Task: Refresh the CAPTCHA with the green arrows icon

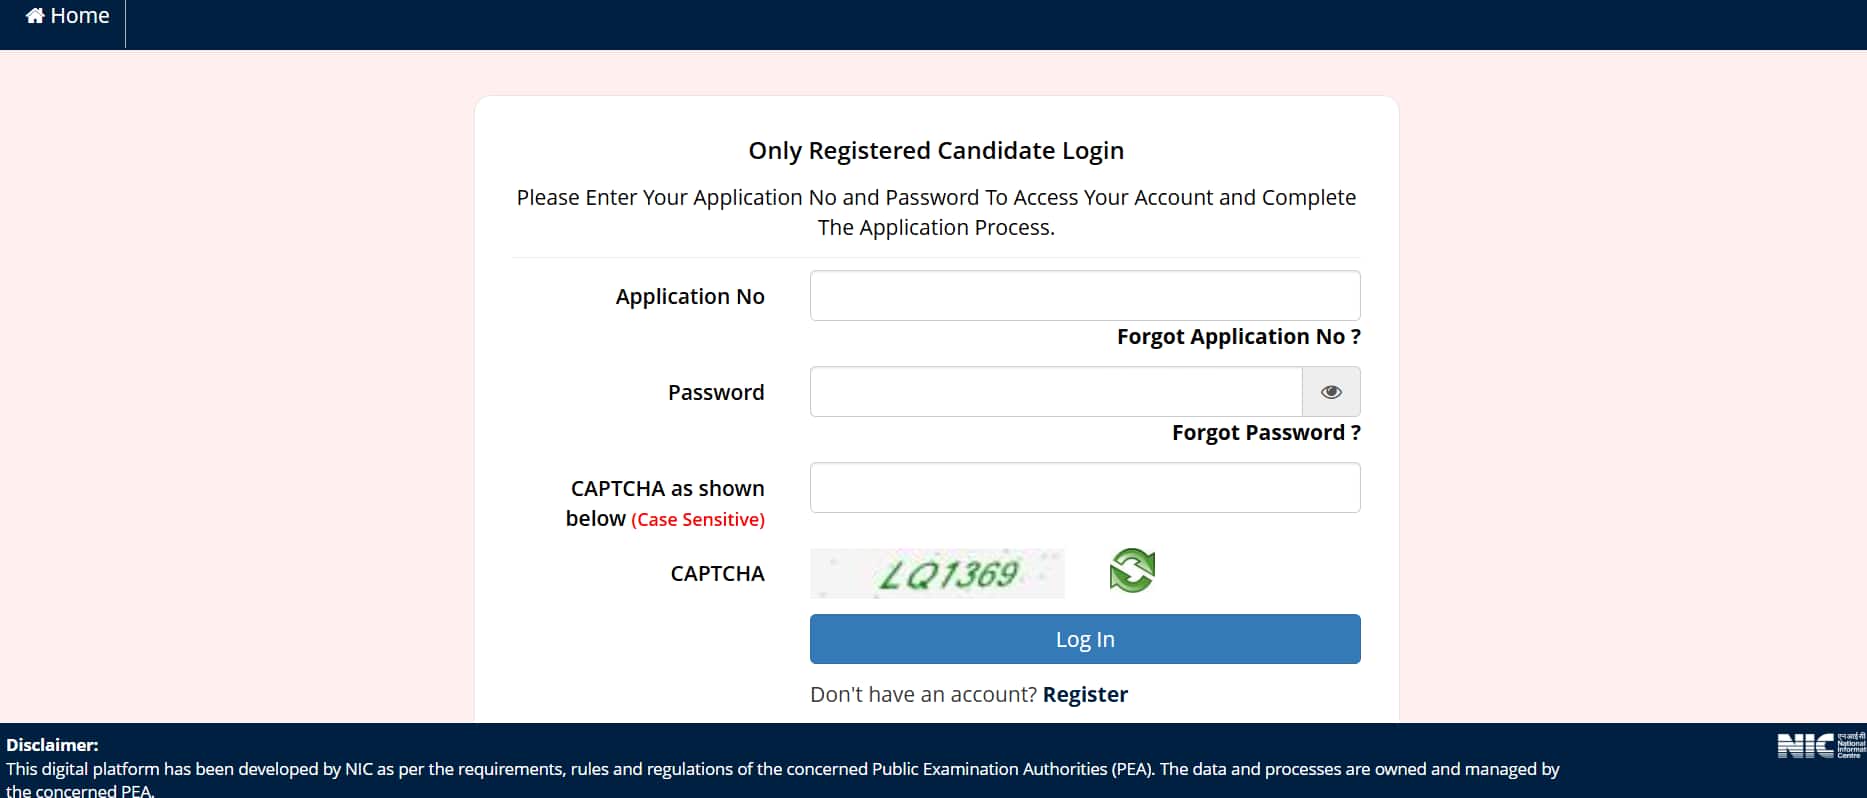Action: [x=1132, y=571]
